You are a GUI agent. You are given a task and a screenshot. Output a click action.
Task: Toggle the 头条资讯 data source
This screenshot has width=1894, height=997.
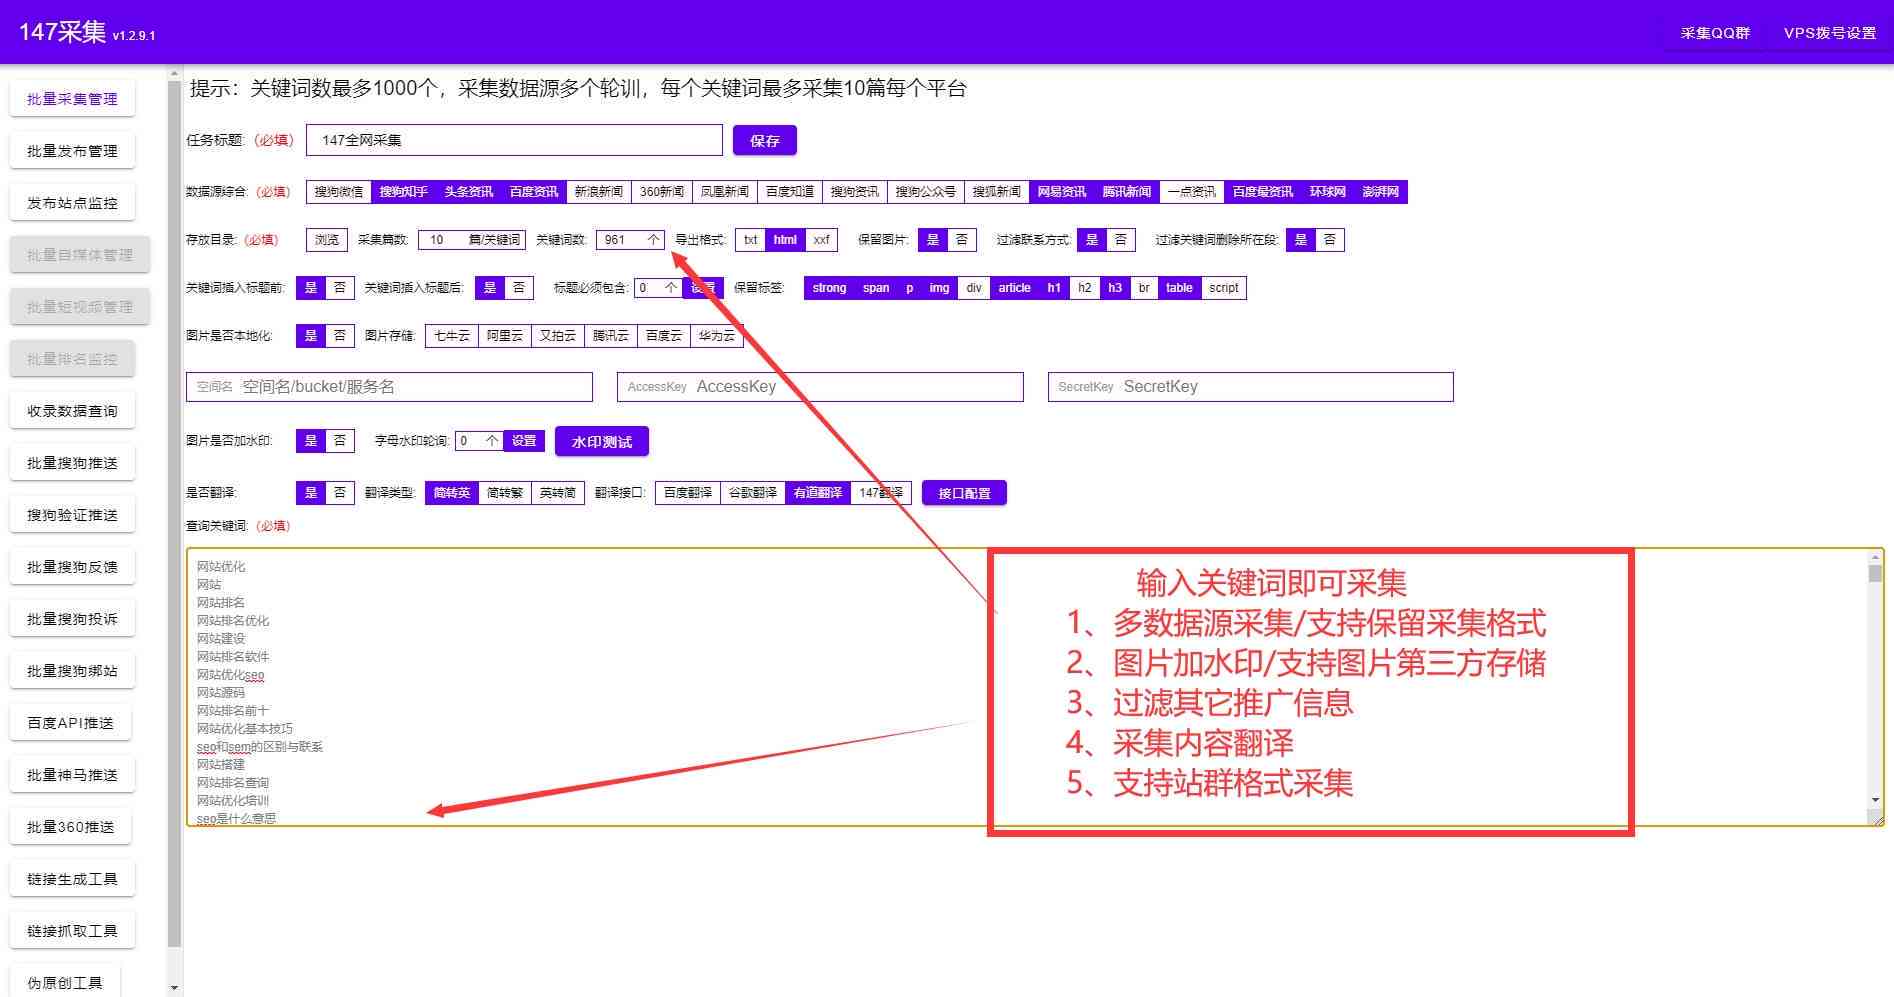pos(469,192)
